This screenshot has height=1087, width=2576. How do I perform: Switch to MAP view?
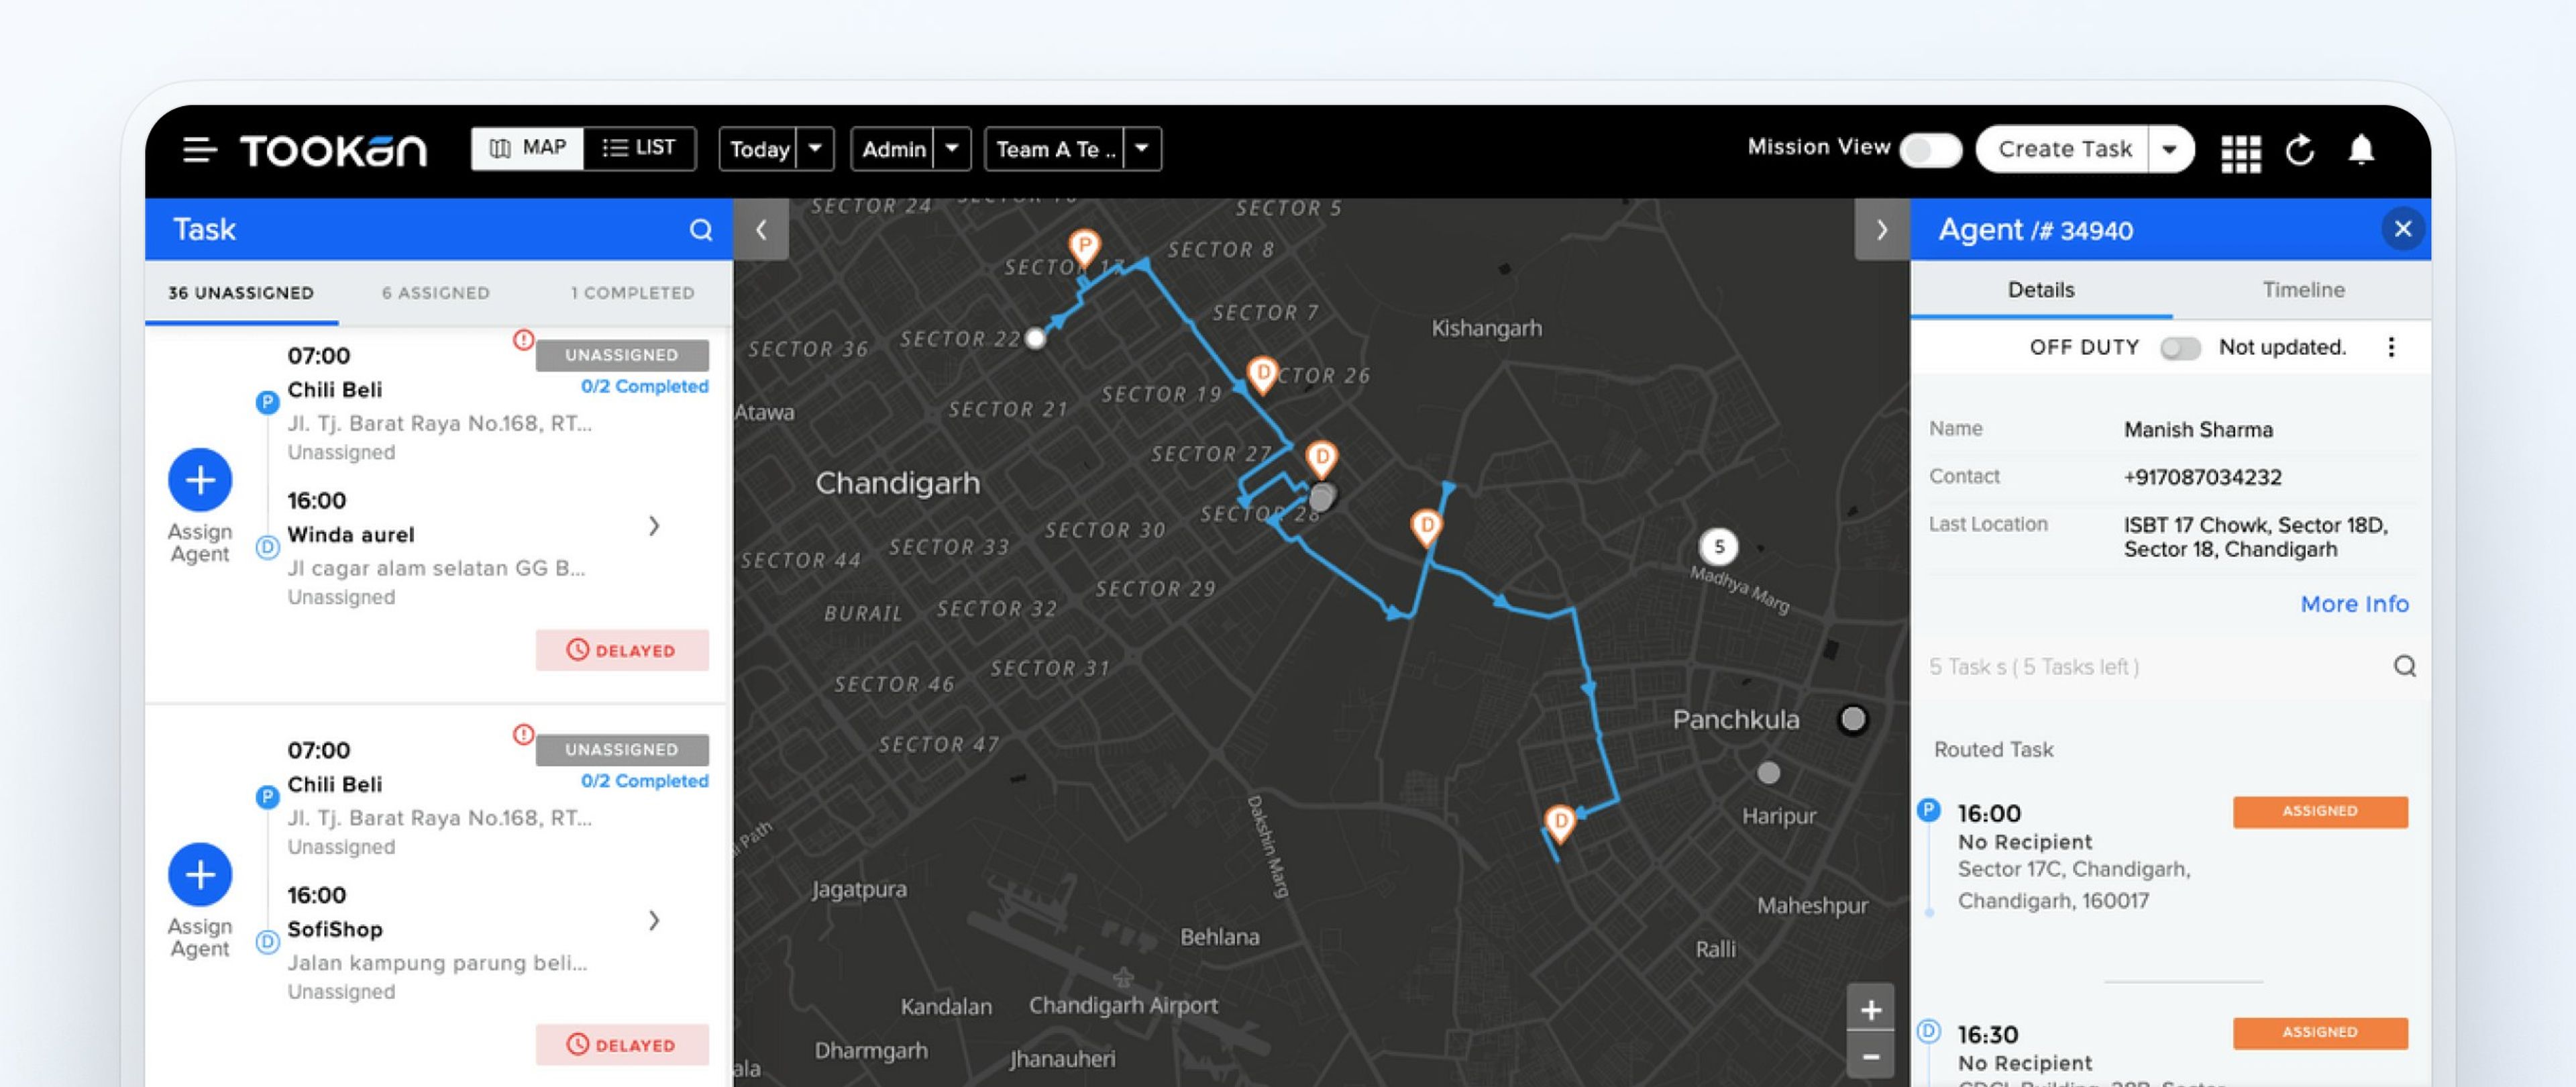tap(528, 148)
